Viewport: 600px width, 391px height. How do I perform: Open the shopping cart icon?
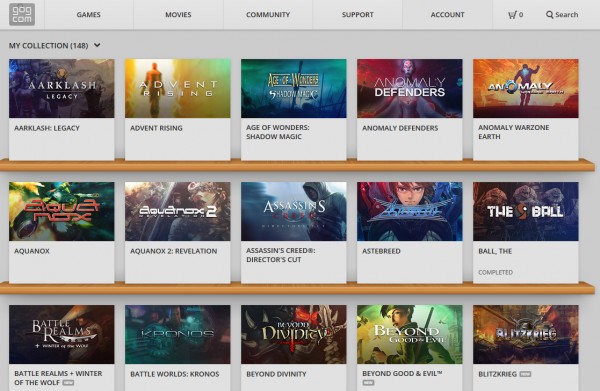[512, 15]
